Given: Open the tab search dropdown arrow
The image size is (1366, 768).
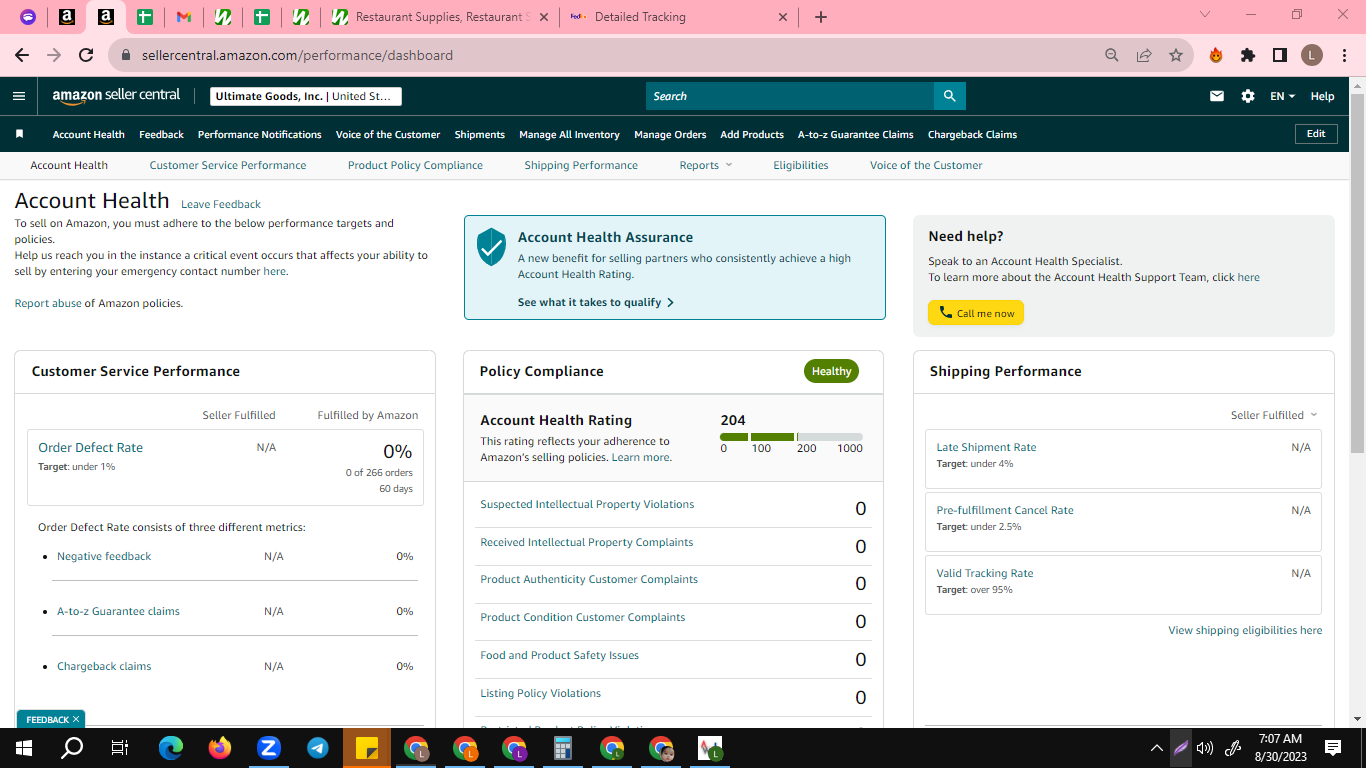Looking at the screenshot, I should click(x=1205, y=15).
